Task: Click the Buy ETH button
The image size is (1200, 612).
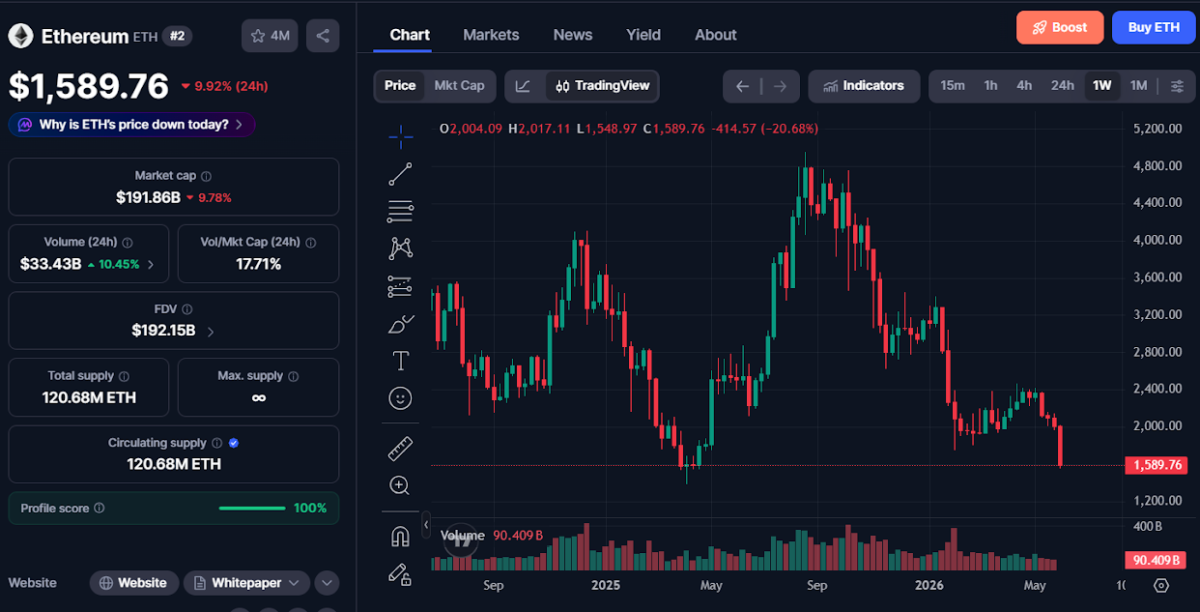Action: [1154, 28]
